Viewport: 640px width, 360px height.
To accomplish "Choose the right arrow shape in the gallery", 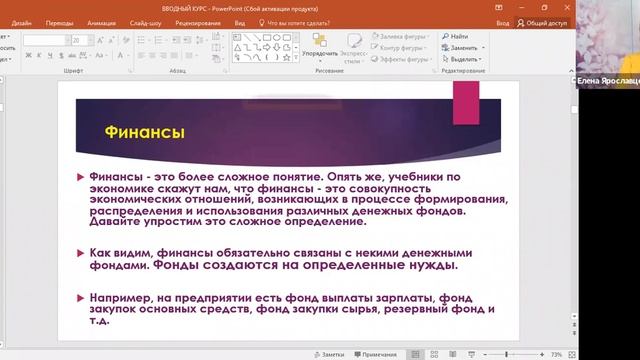I will (267, 48).
